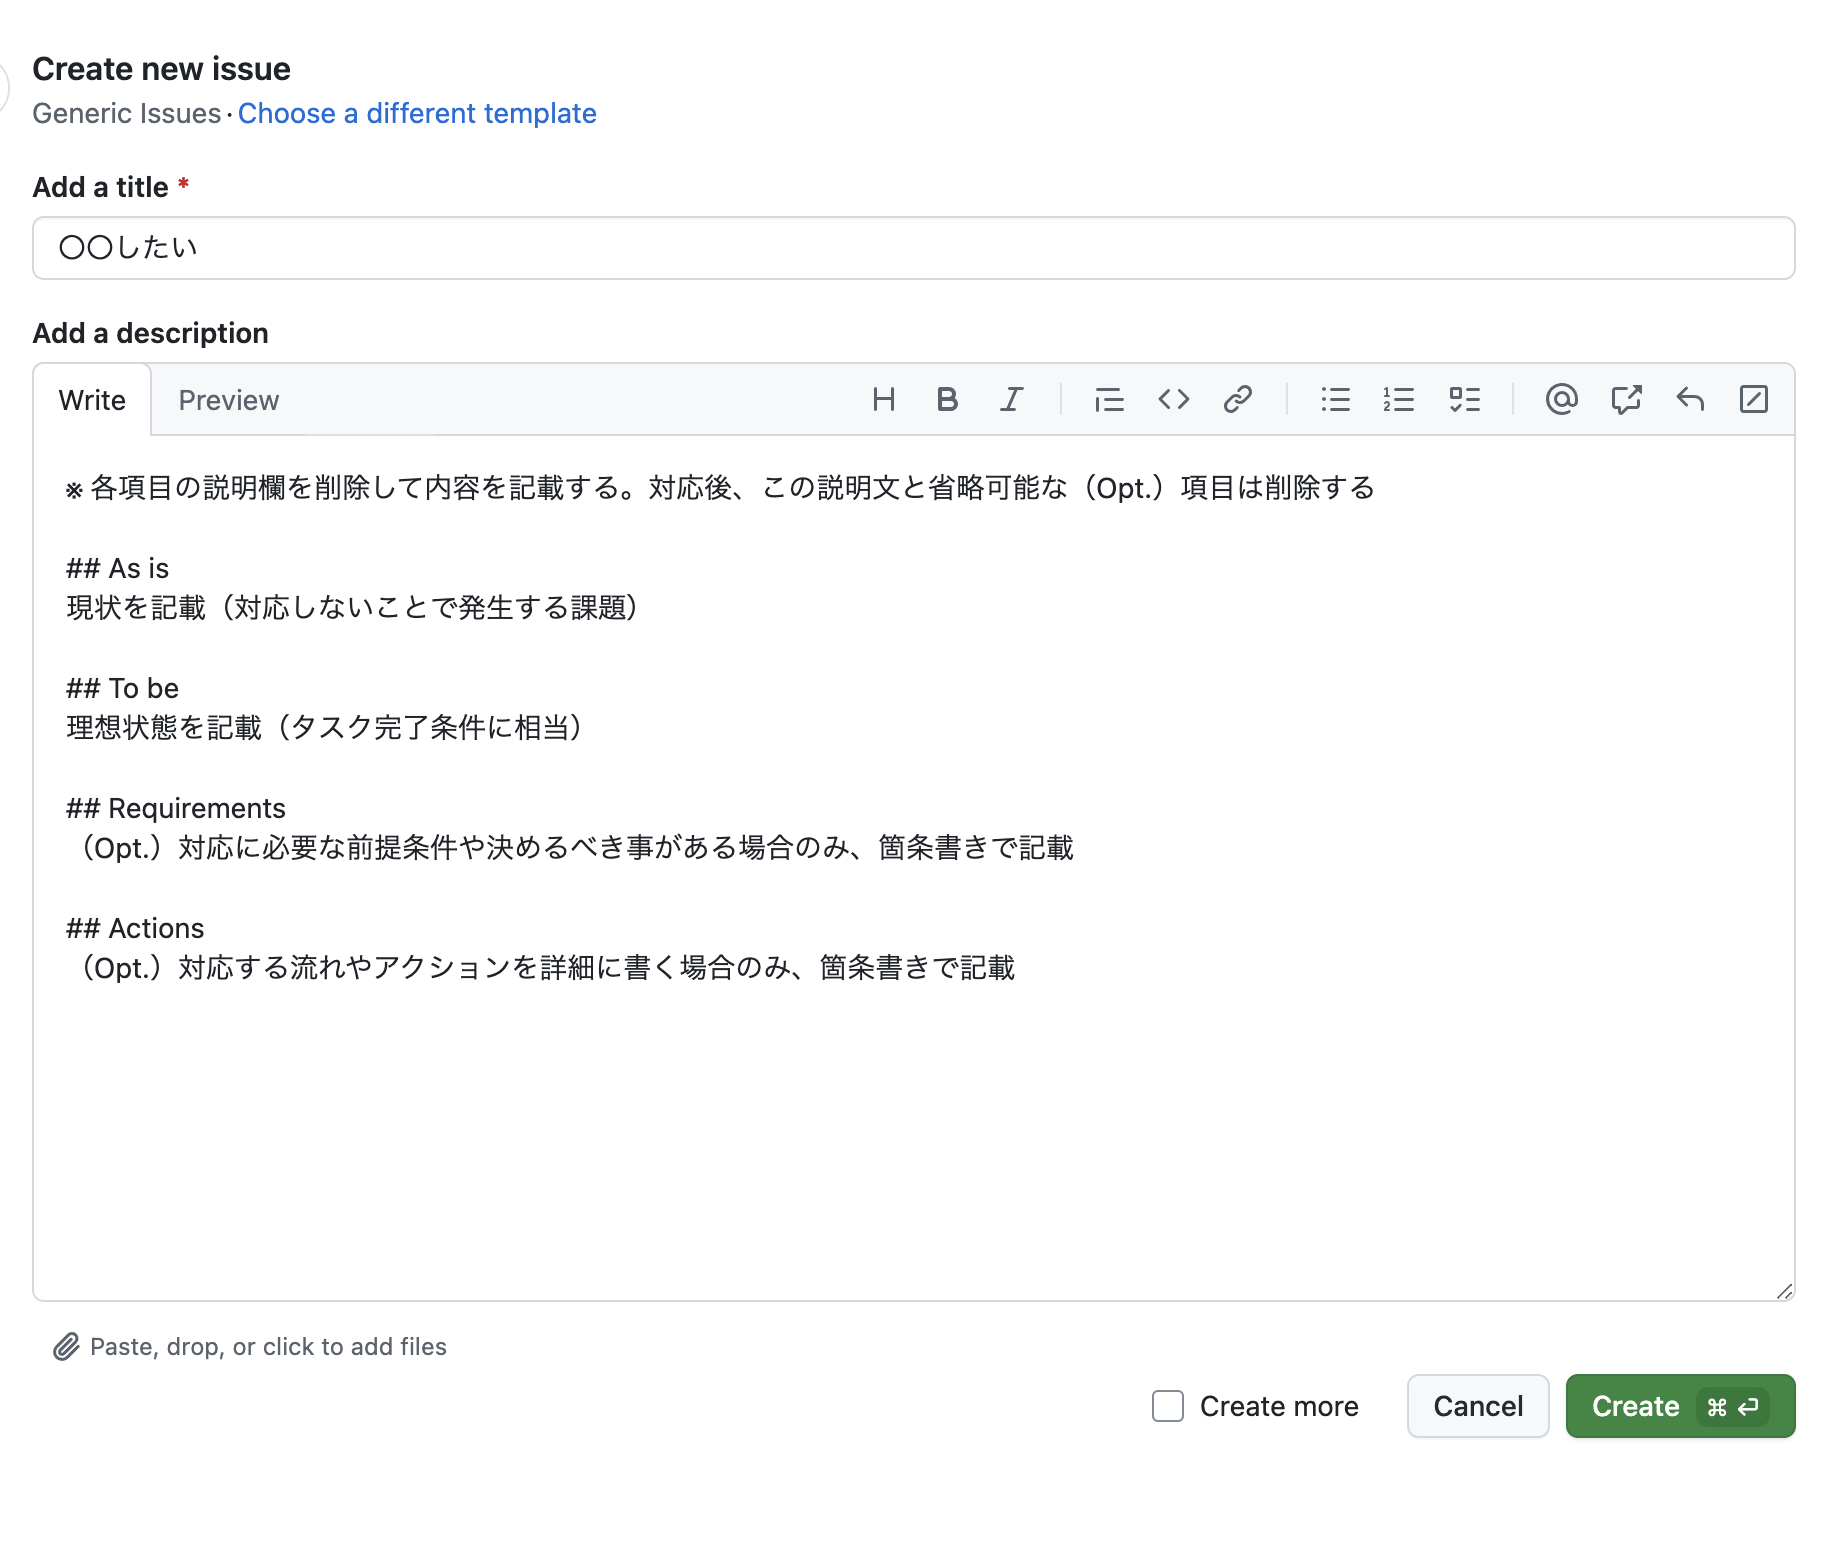Insert inline code formatting
The height and width of the screenshot is (1556, 1848).
pyautogui.click(x=1174, y=400)
